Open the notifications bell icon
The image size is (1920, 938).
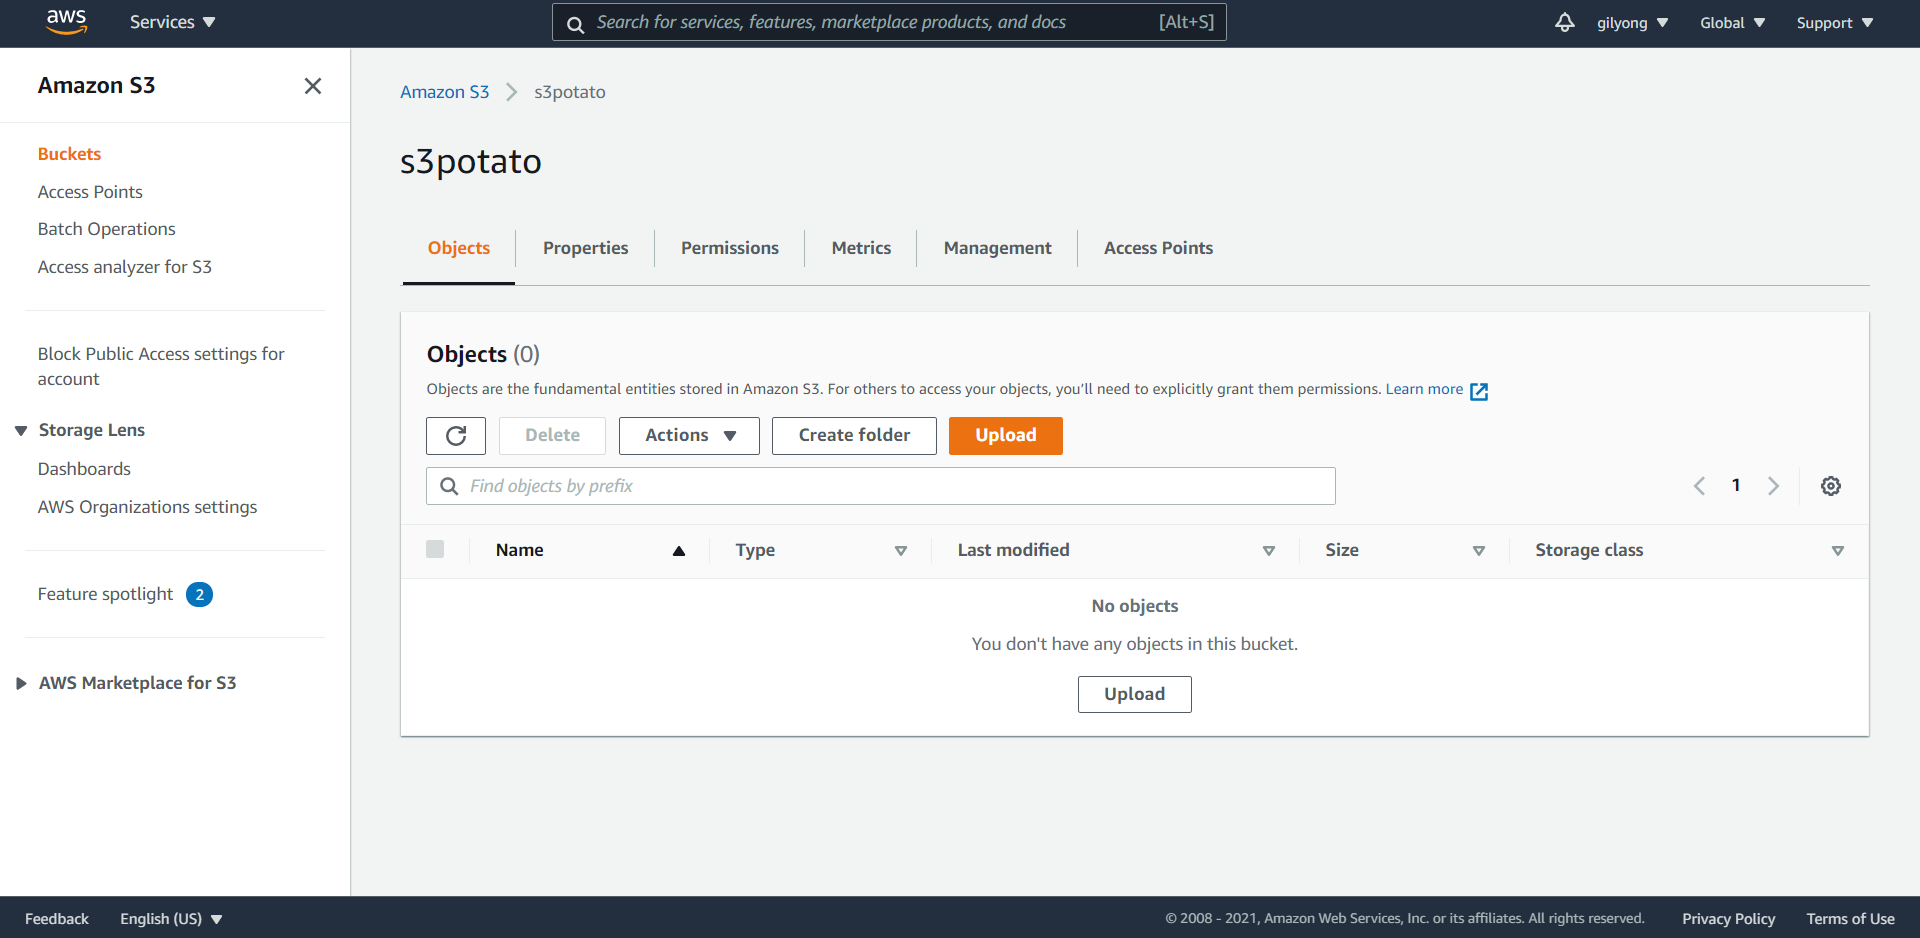point(1564,22)
